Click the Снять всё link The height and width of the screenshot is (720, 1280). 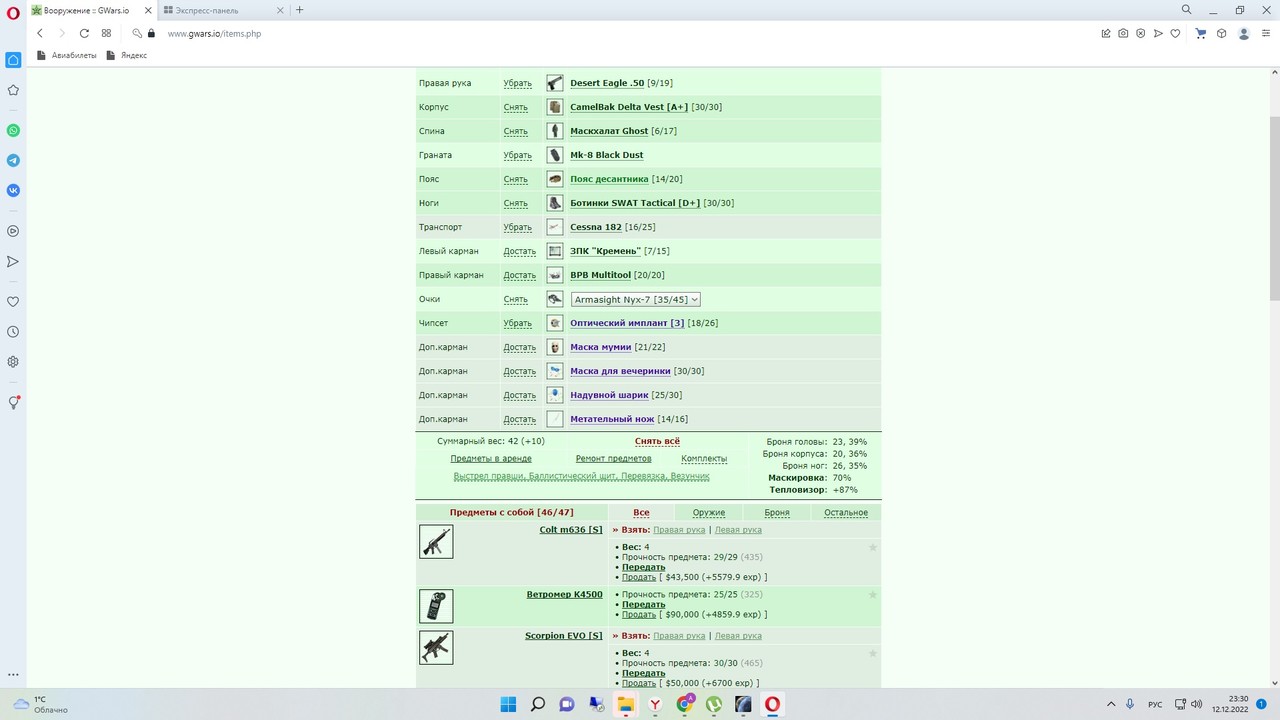[x=657, y=441]
